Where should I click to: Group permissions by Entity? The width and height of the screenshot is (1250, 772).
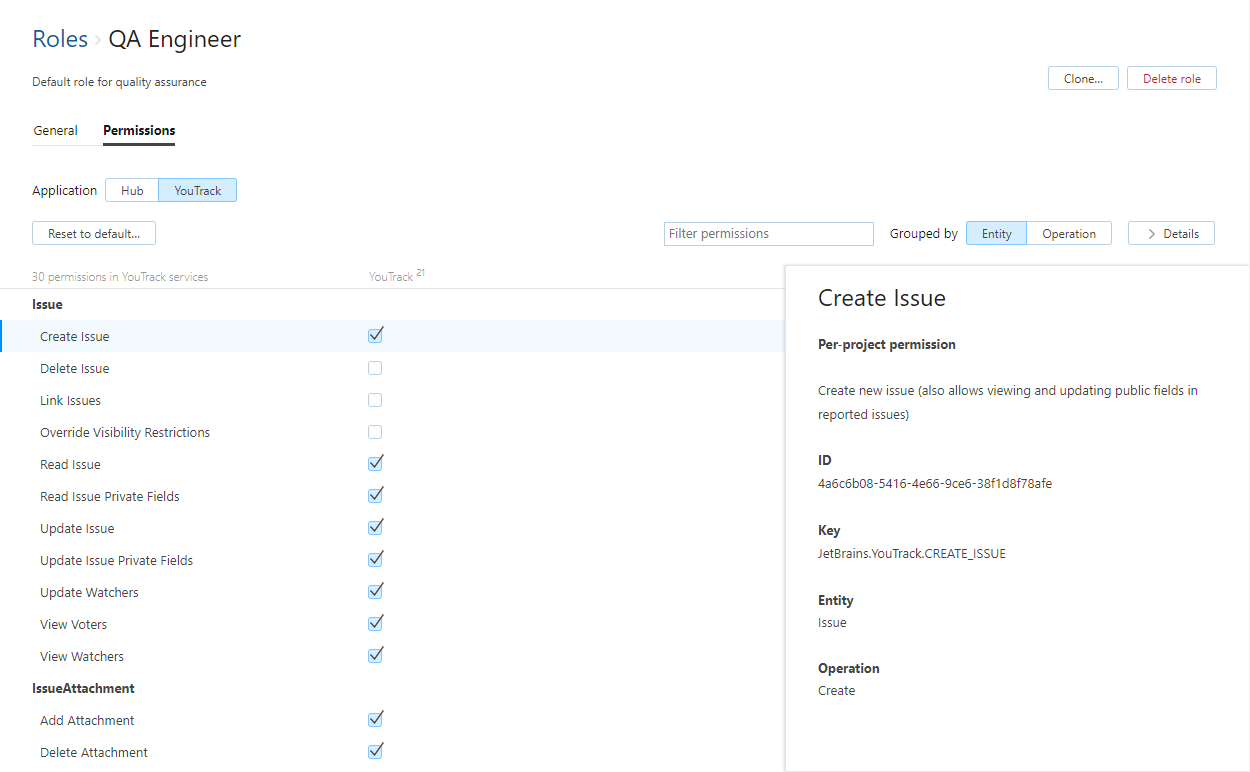(996, 233)
